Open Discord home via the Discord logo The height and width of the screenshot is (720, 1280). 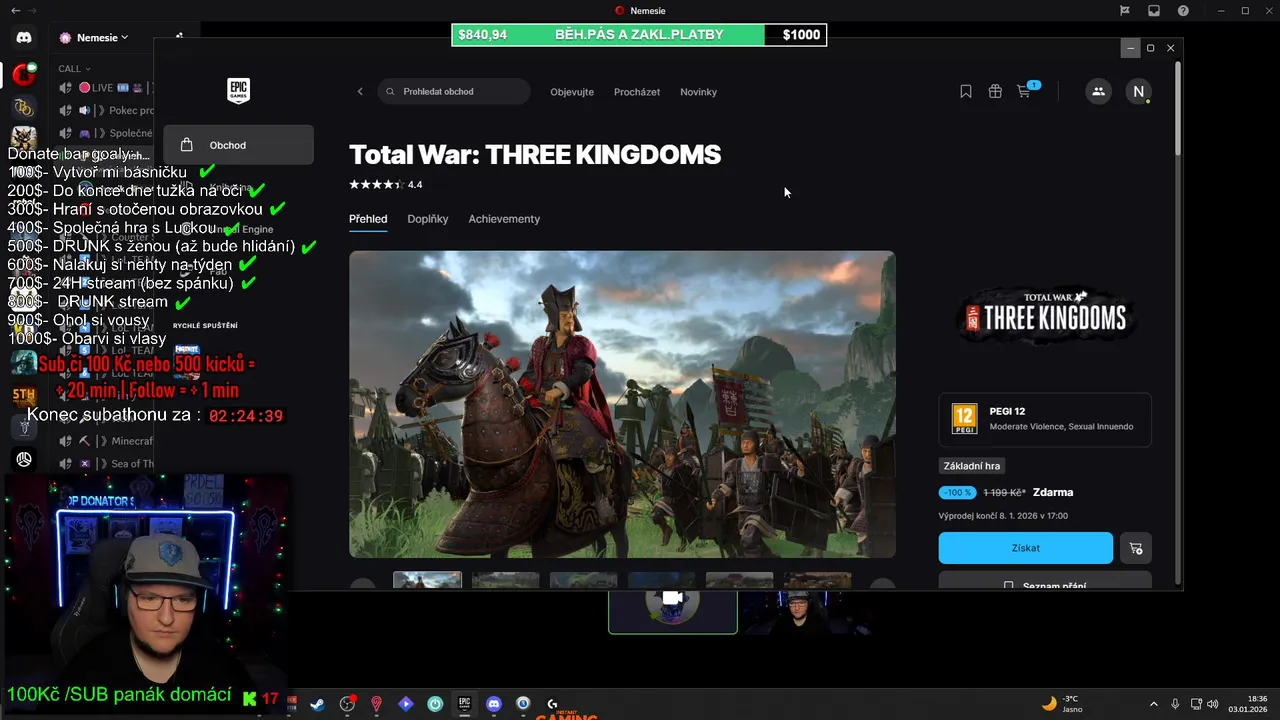tap(24, 38)
